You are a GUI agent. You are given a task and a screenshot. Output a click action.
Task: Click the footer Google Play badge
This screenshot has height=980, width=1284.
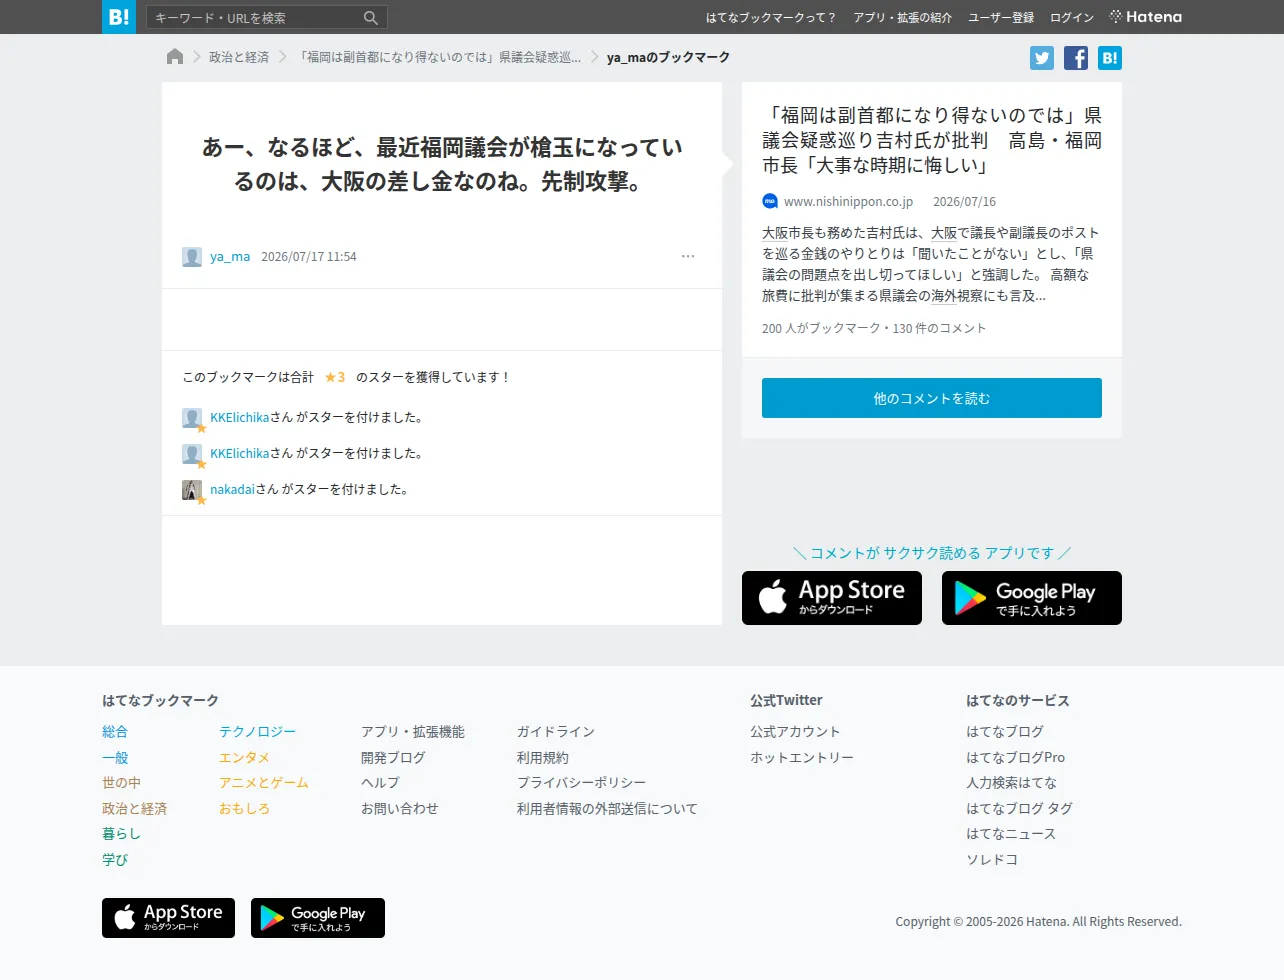coord(318,918)
